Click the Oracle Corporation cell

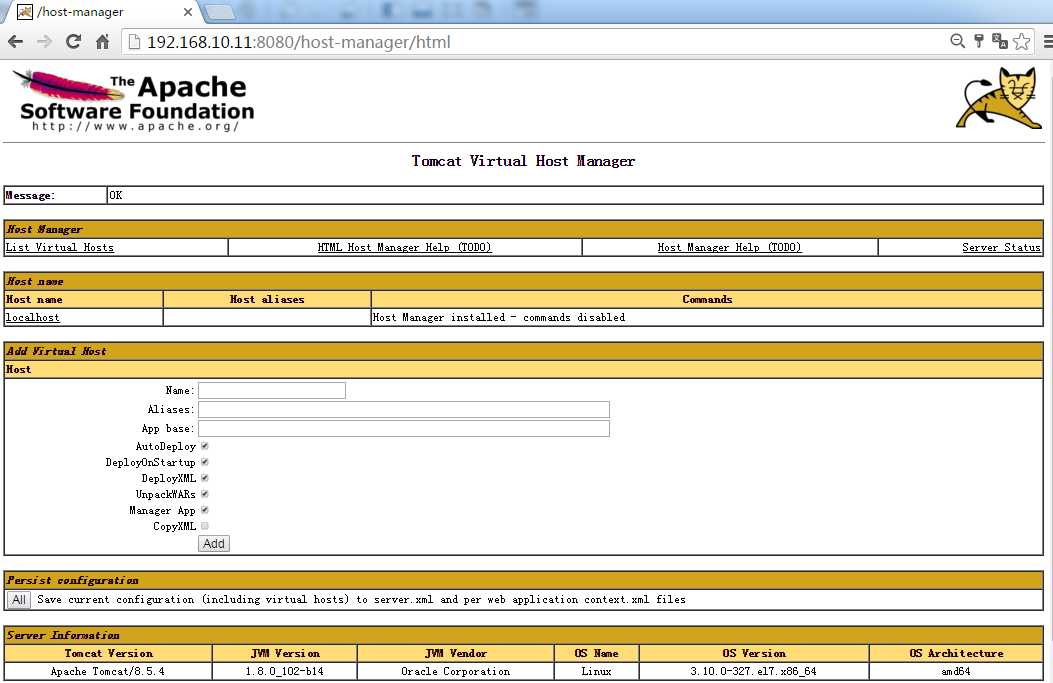click(x=455, y=671)
